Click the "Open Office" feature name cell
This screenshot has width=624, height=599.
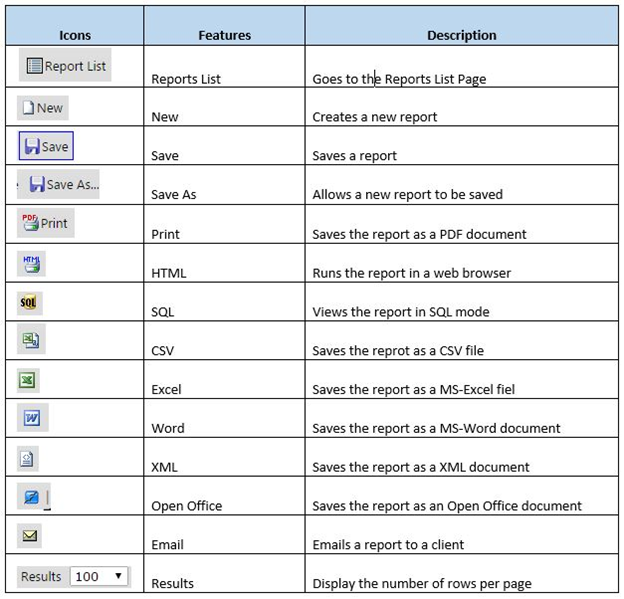[186, 506]
